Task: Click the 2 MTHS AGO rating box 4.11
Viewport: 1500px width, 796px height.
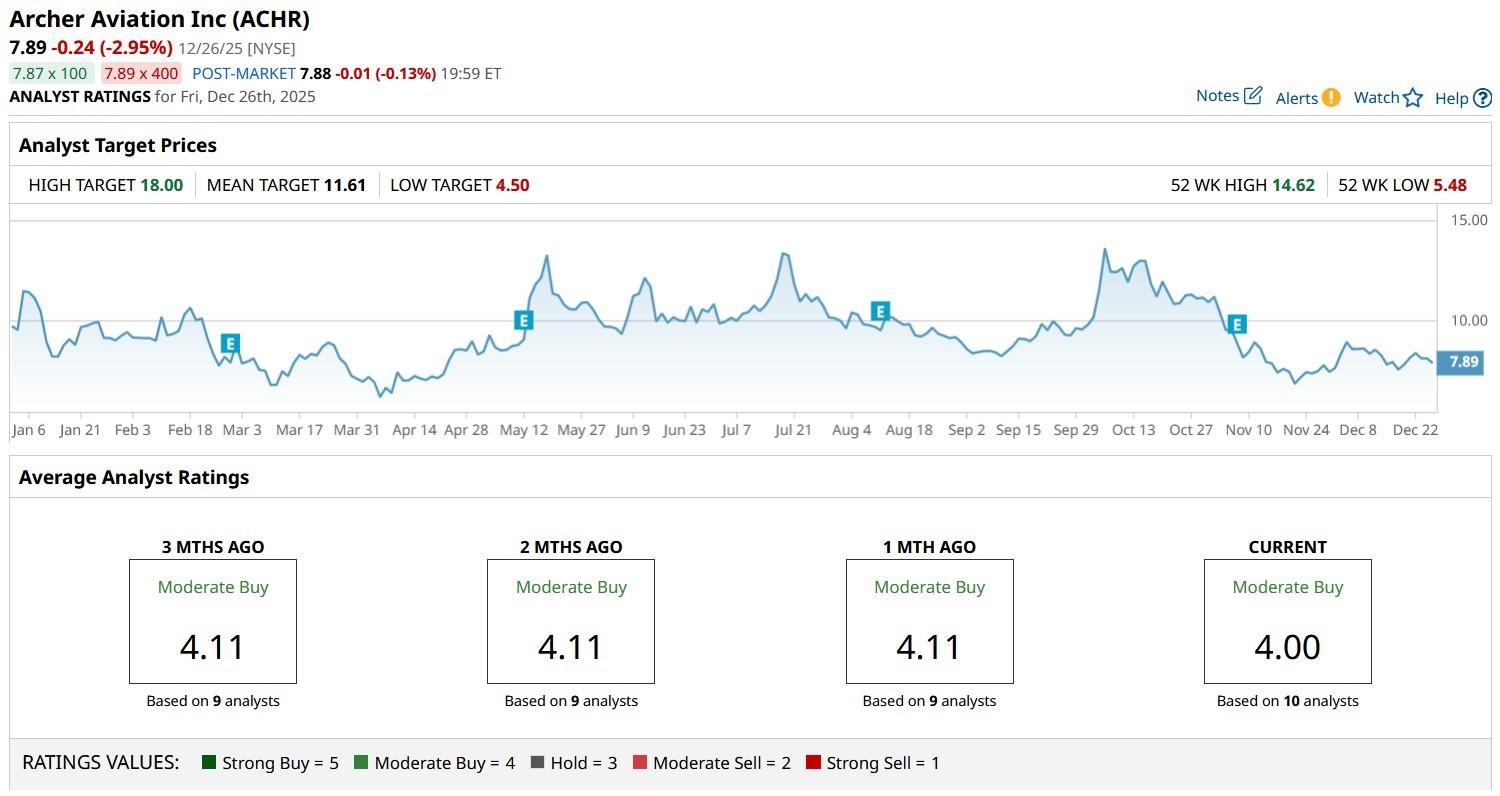Action: (x=571, y=621)
